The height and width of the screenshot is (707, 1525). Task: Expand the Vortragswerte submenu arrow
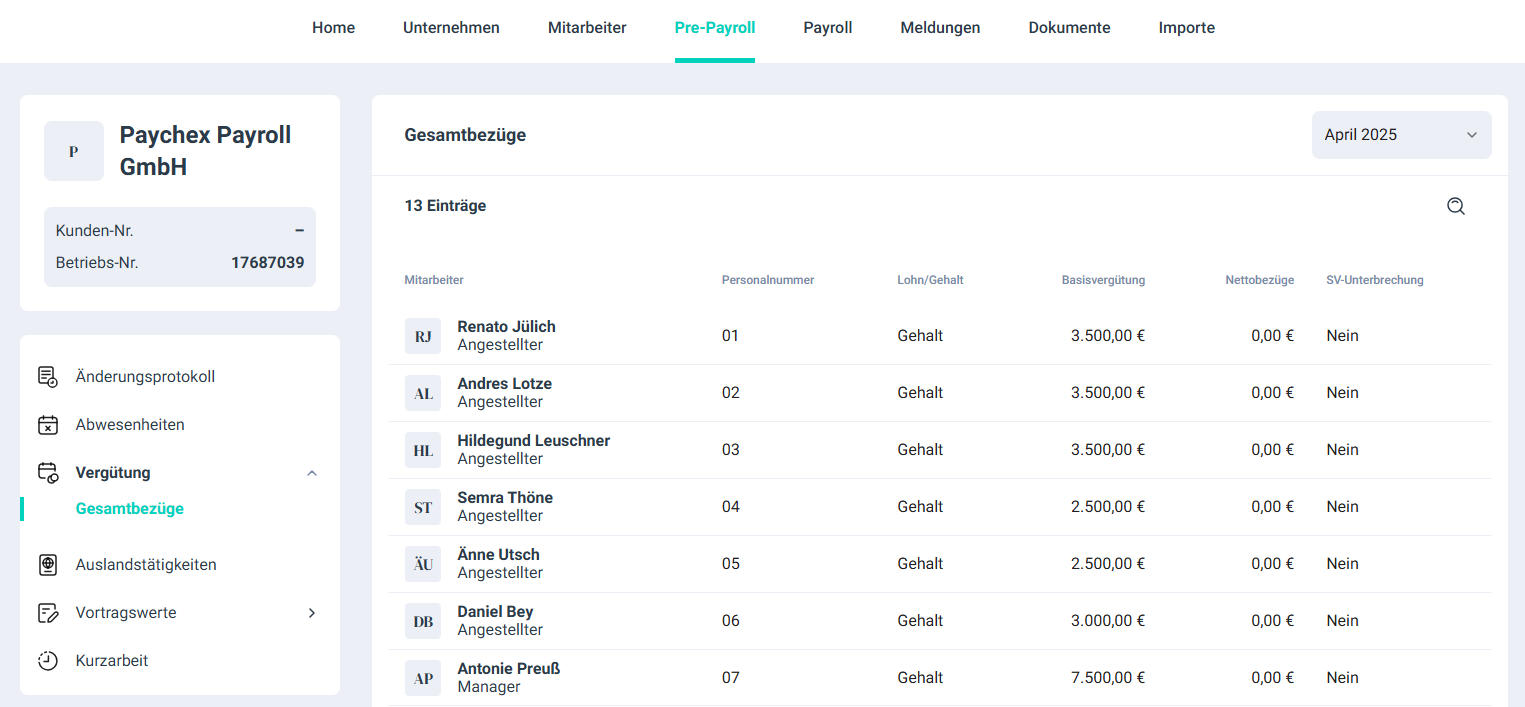coord(312,613)
